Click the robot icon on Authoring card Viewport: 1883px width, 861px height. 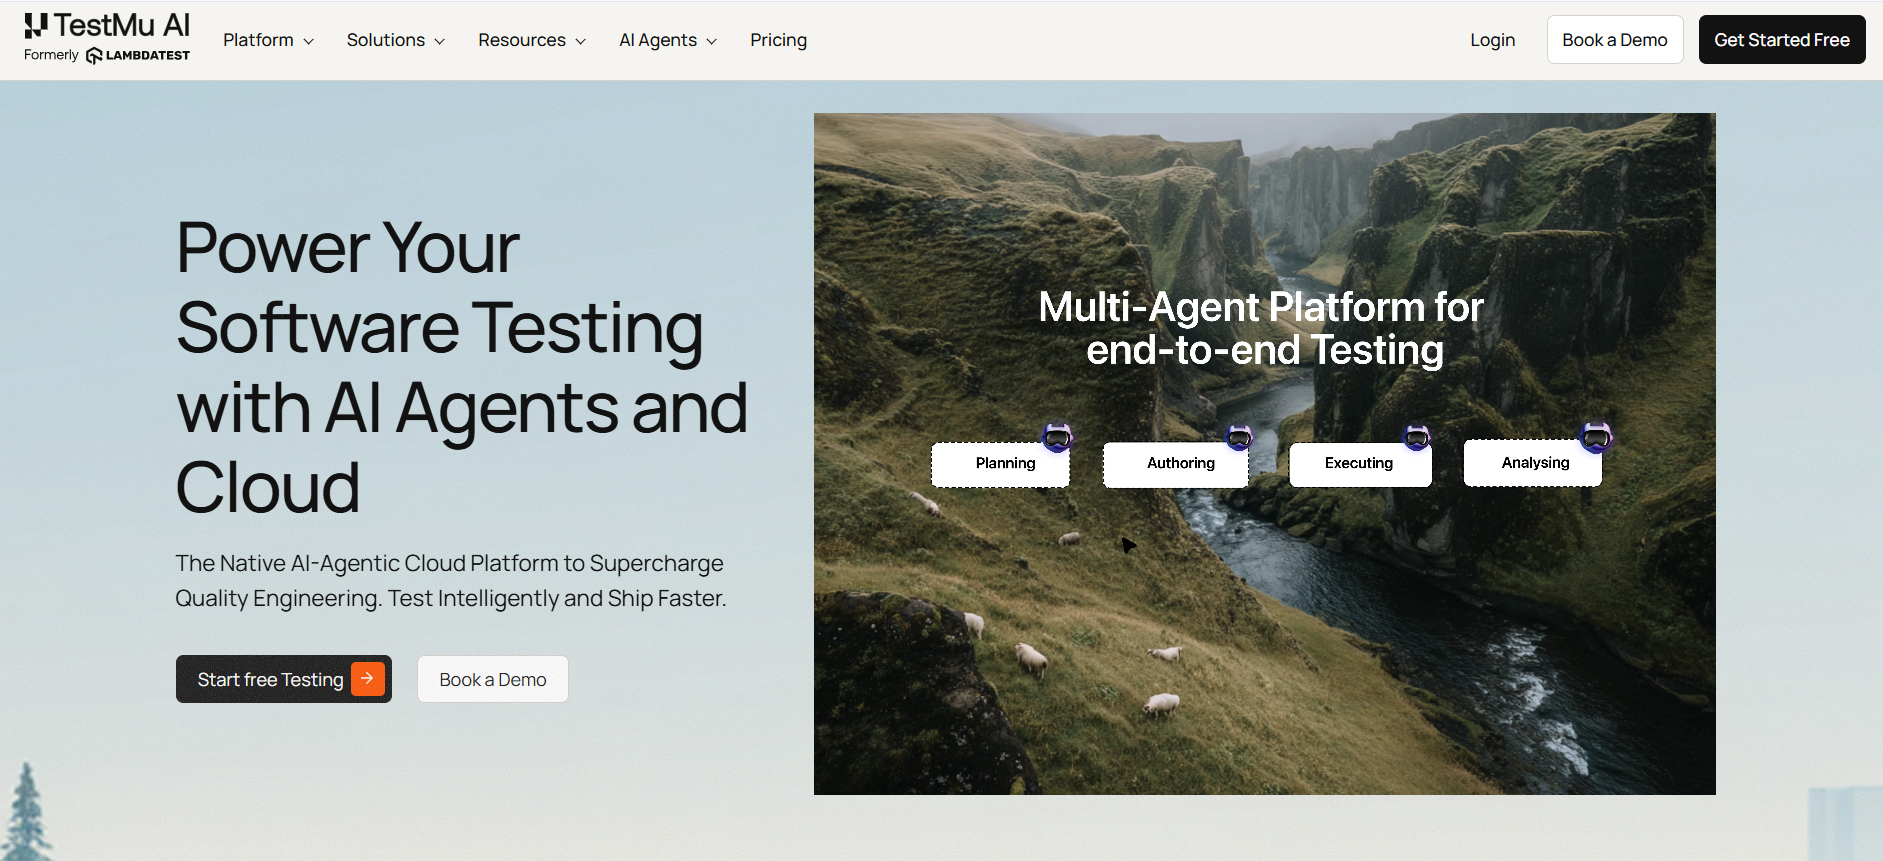pyautogui.click(x=1239, y=437)
